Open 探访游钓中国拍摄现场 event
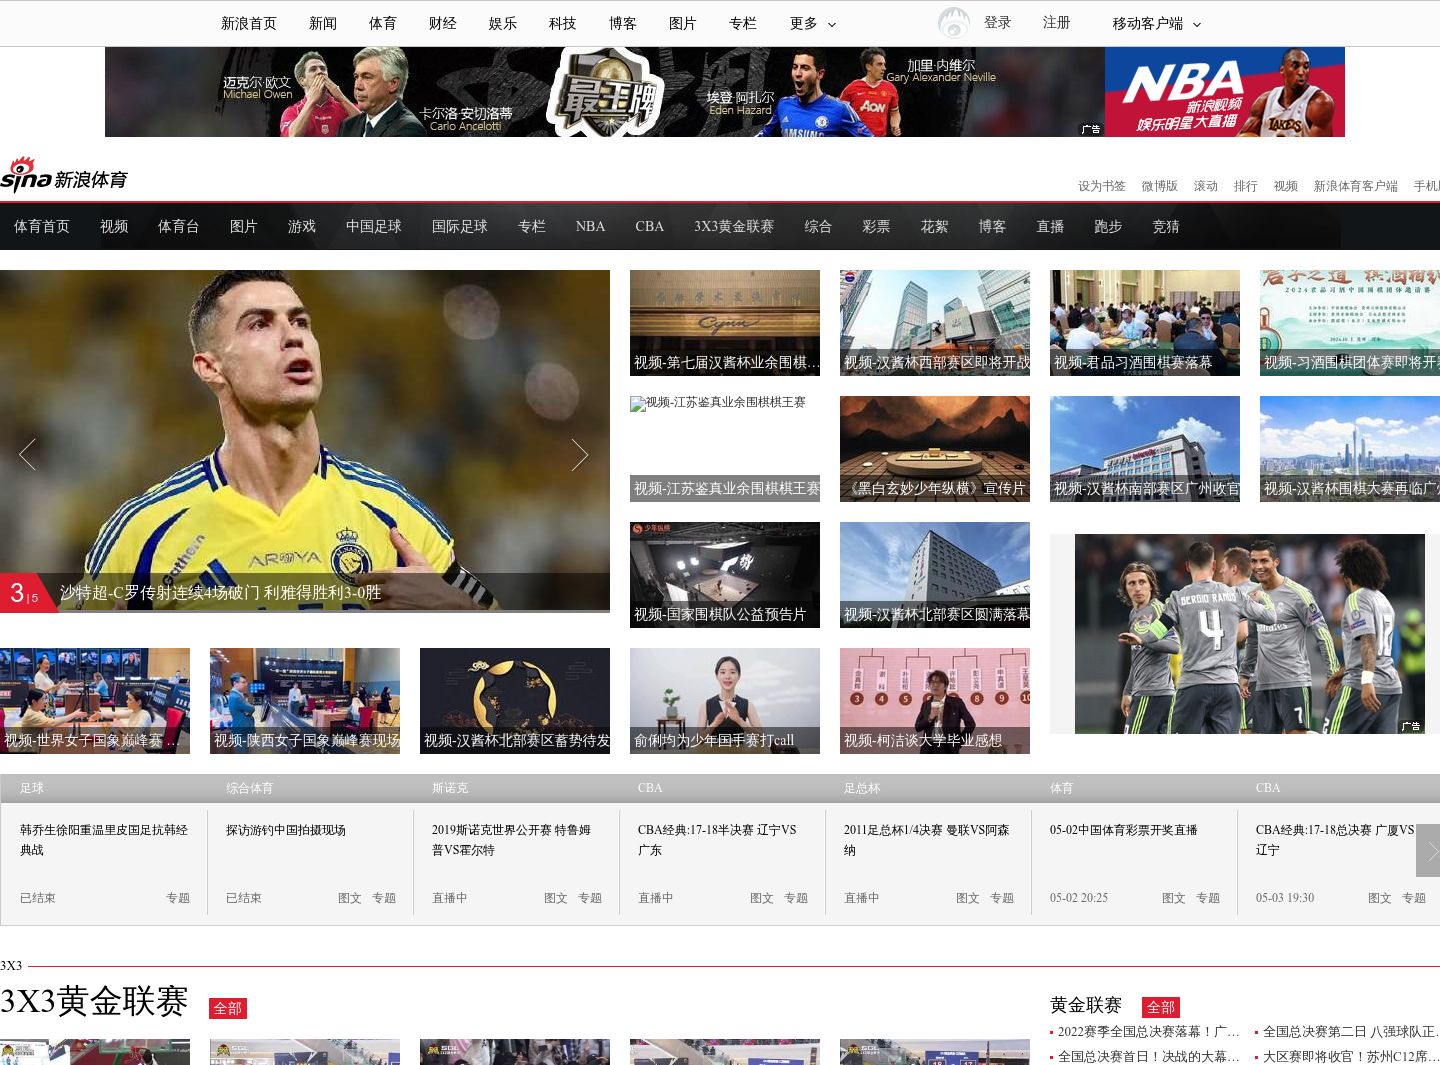This screenshot has width=1440, height=1065. tap(286, 830)
